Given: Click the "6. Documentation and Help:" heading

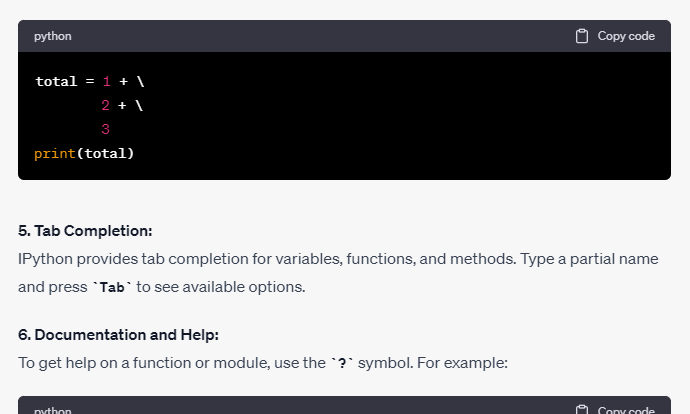Looking at the screenshot, I should point(118,335).
